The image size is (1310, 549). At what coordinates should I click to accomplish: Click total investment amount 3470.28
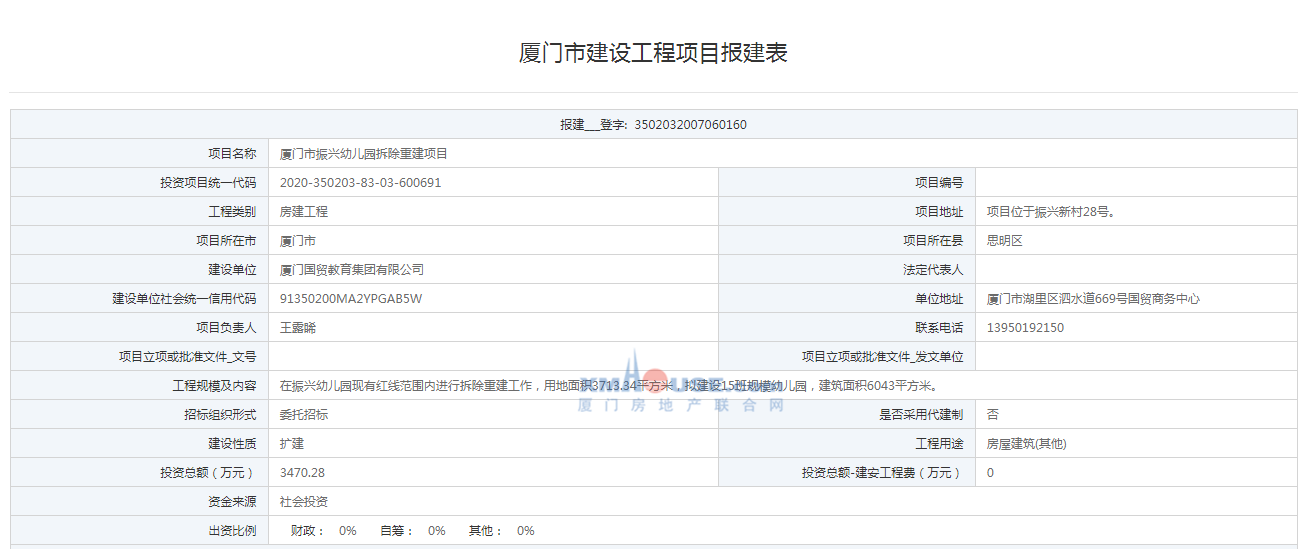[302, 473]
